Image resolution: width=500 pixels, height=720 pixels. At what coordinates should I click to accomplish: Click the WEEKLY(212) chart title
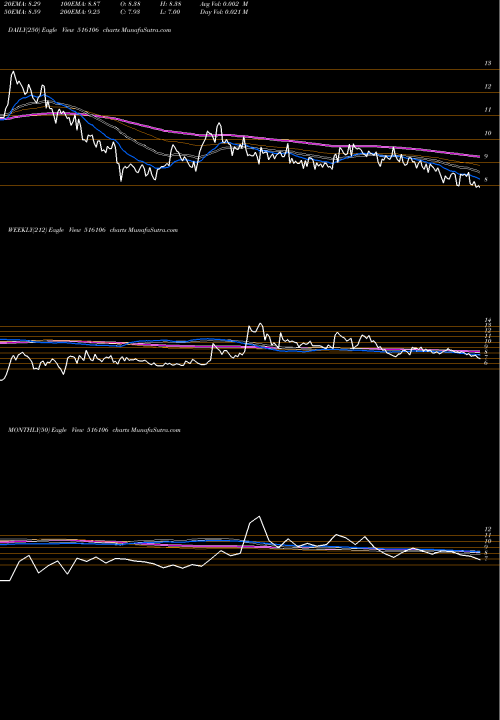click(x=93, y=230)
